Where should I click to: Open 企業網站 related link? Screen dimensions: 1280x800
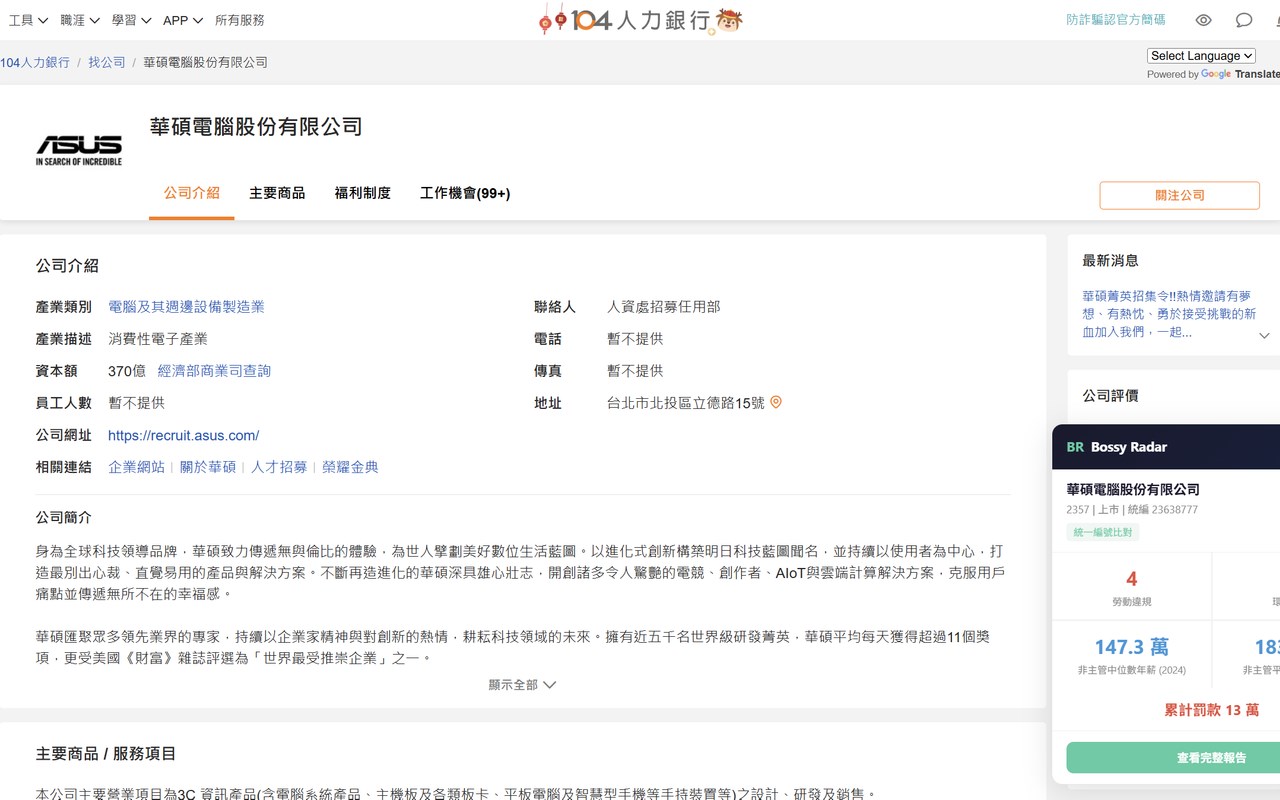[x=136, y=467]
